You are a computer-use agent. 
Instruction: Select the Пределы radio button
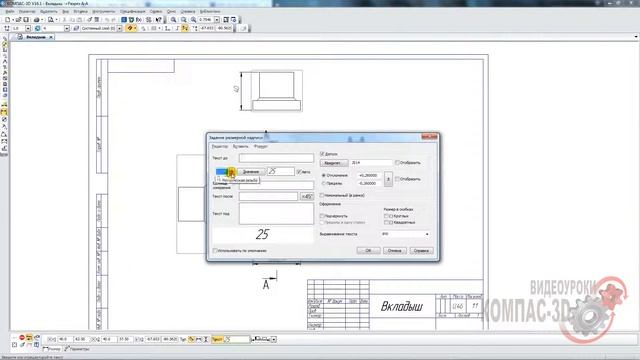324,183
